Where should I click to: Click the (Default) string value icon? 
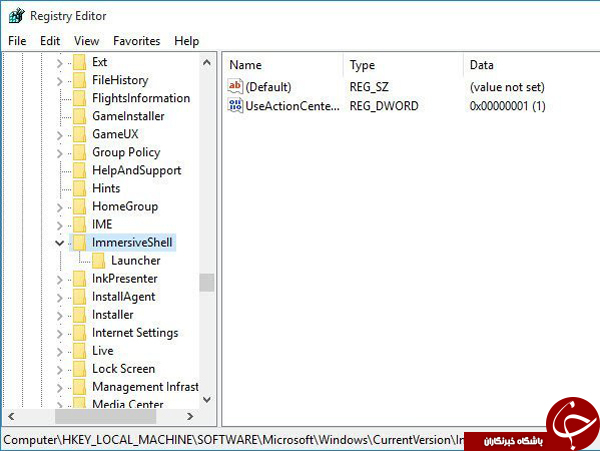[235, 86]
